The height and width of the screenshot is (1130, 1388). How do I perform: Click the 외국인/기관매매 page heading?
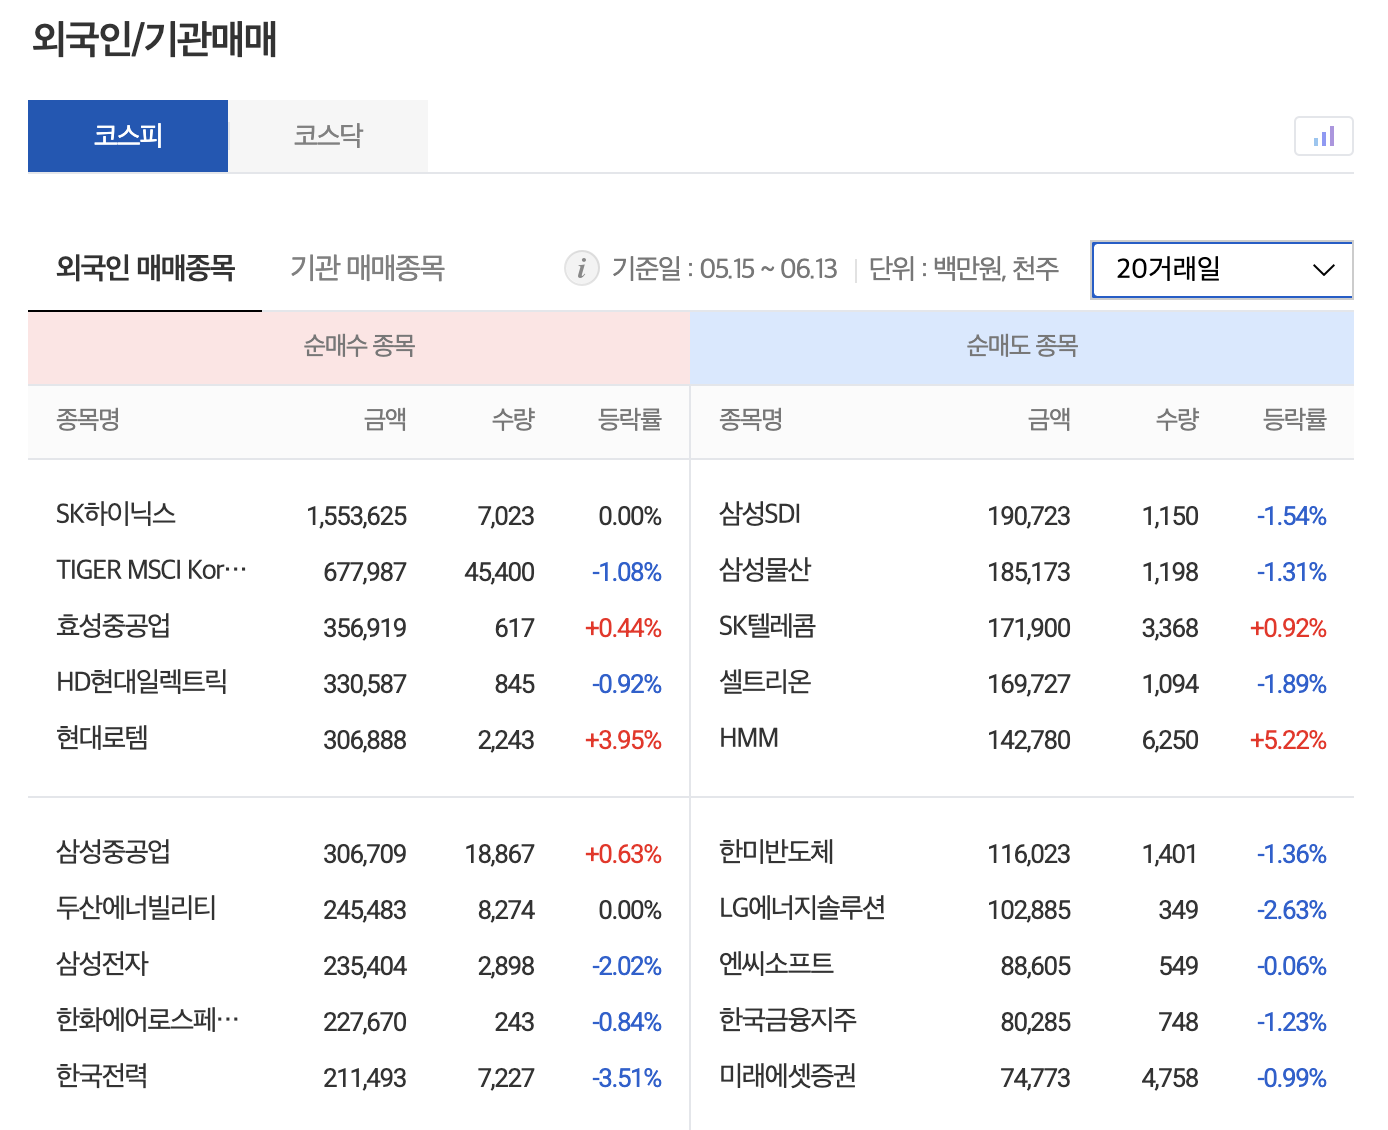pyautogui.click(x=154, y=39)
